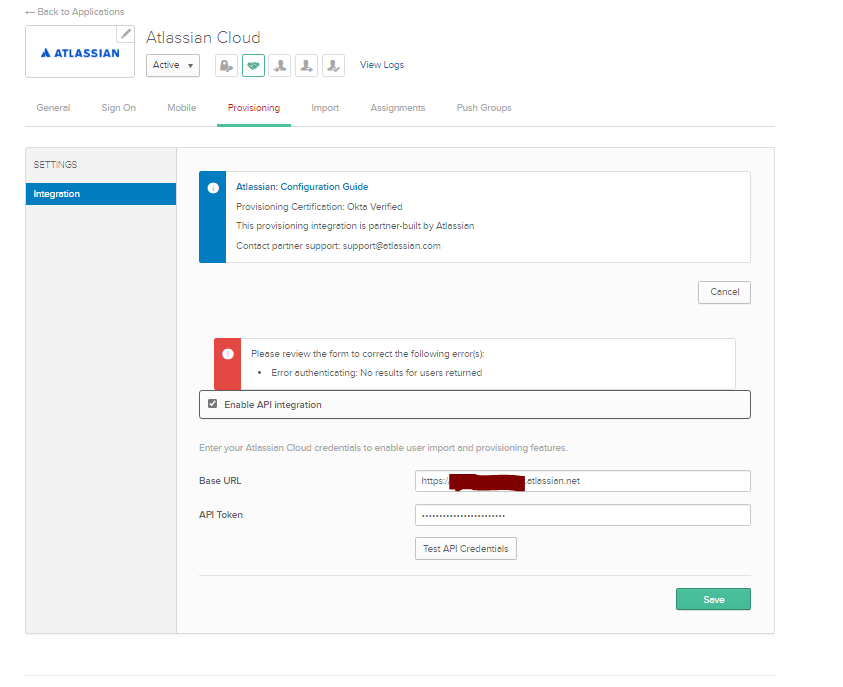Click the 'Contact partner support' text line
Image resolution: width=843 pixels, height=687 pixels.
[338, 246]
